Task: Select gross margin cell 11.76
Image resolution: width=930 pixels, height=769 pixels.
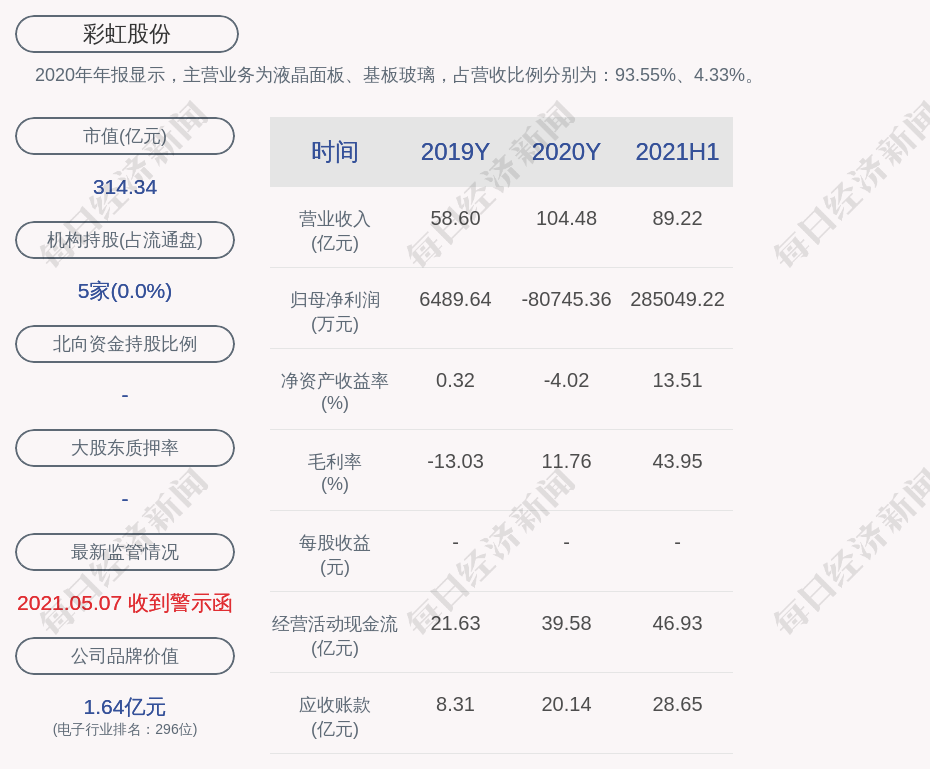Action: pos(566,461)
